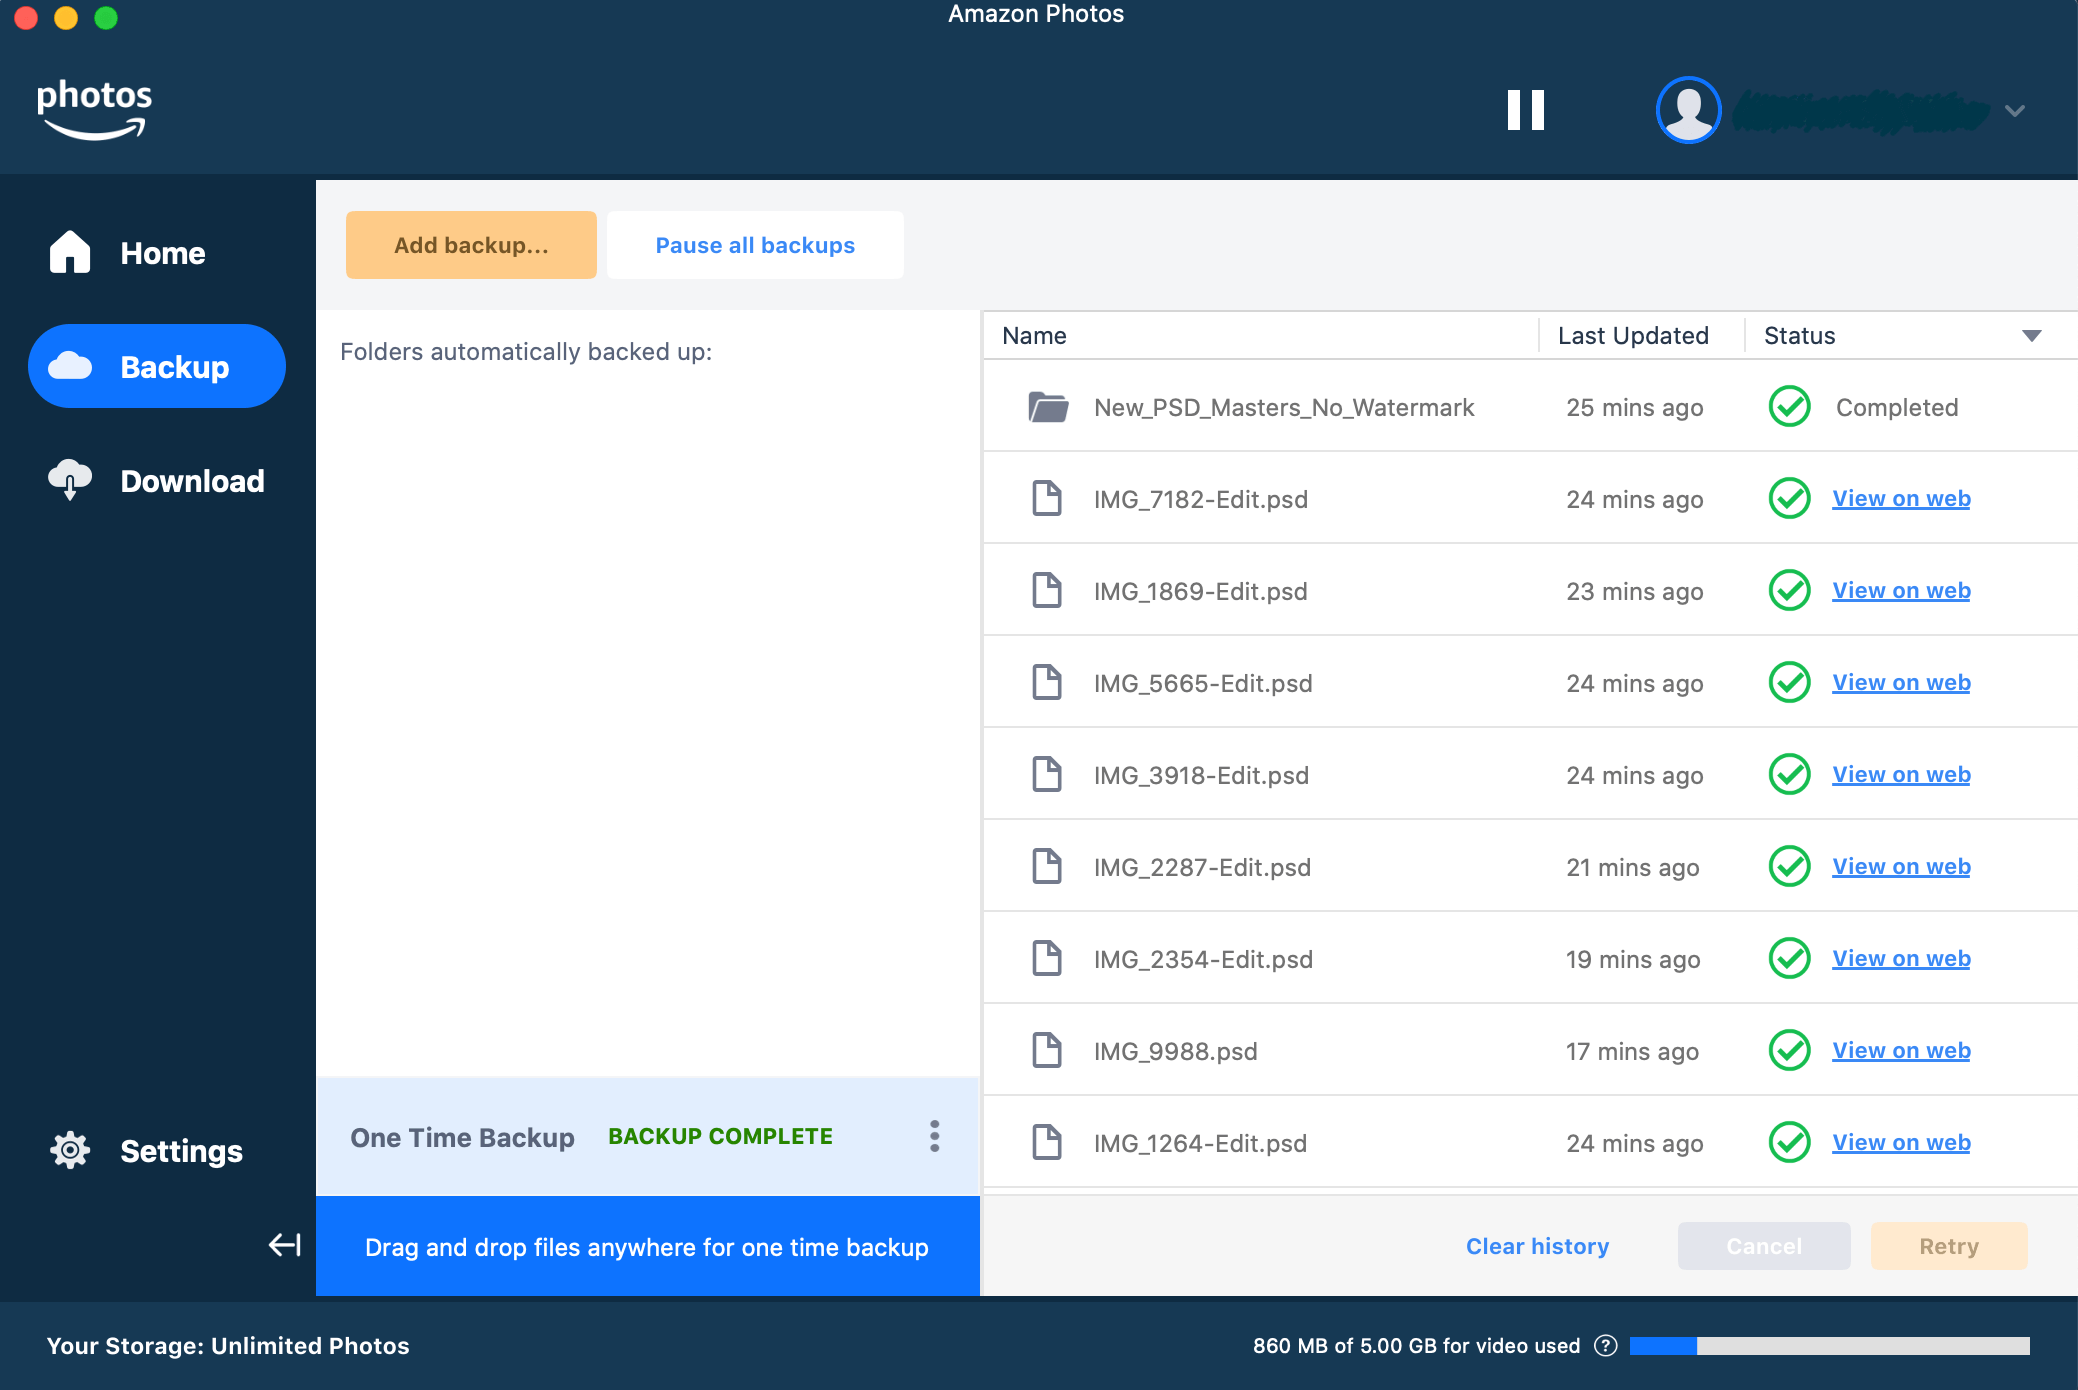The width and height of the screenshot is (2078, 1390).
Task: Click the Retry button
Action: (x=1949, y=1246)
